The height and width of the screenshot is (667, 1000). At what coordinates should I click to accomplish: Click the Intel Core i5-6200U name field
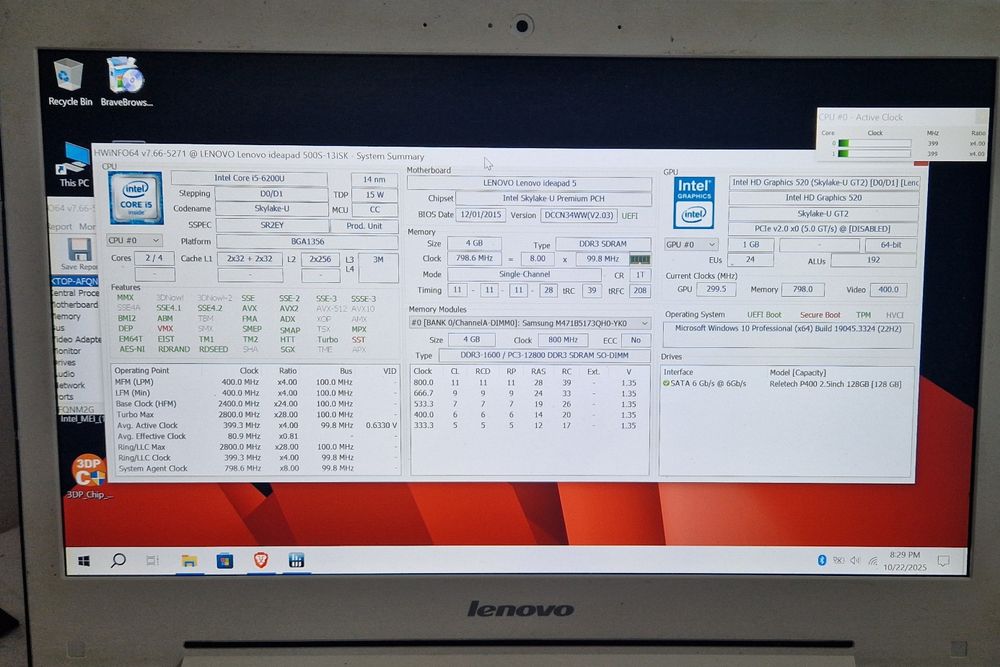tap(249, 178)
